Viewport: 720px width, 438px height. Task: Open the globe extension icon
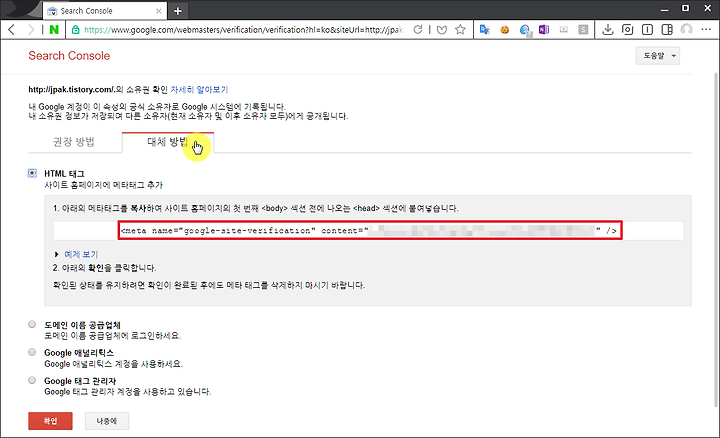pos(525,30)
